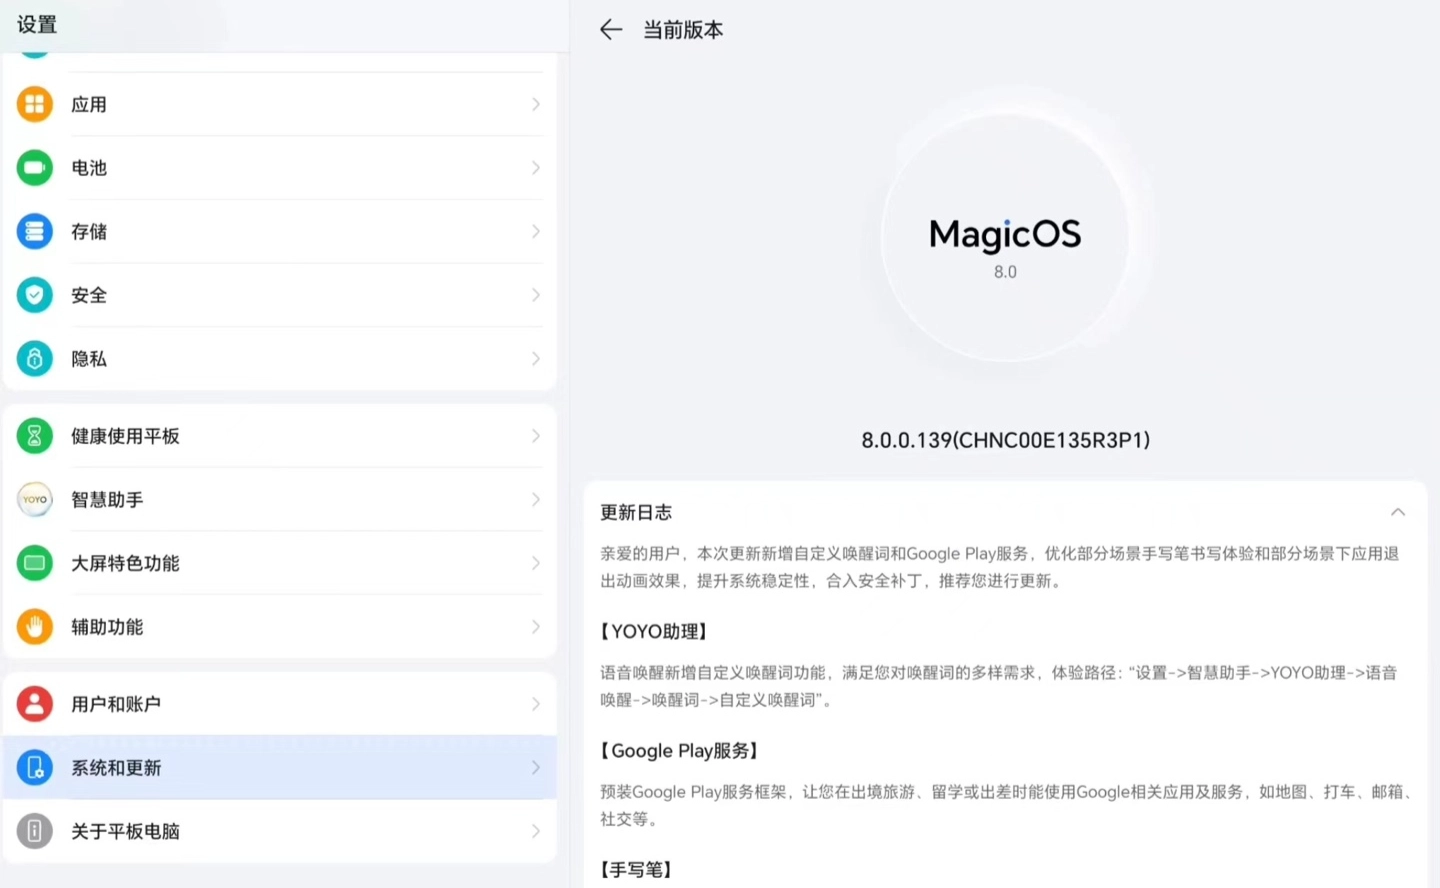
Task: Open the 用户和账户 entry
Action: coord(280,704)
